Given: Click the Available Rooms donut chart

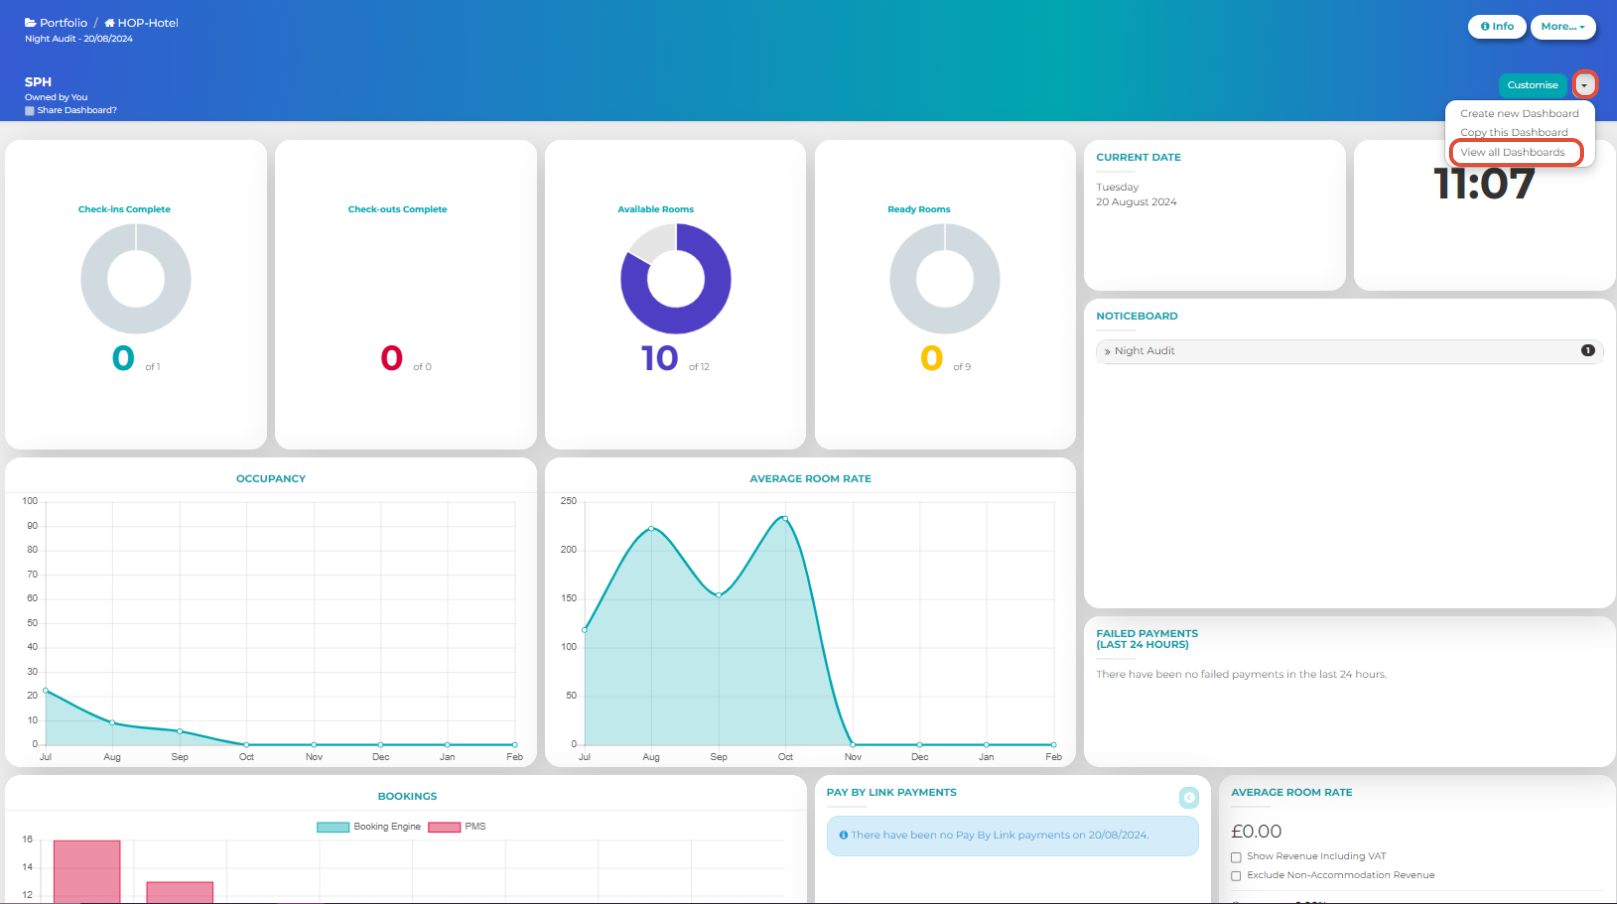Looking at the screenshot, I should pos(676,279).
